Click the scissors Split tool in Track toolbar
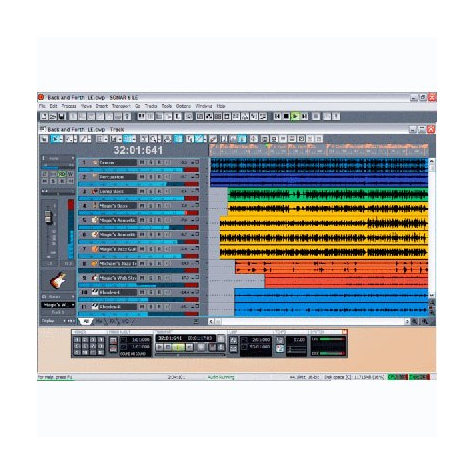Viewport: 475px width, 475px height. coord(143,139)
